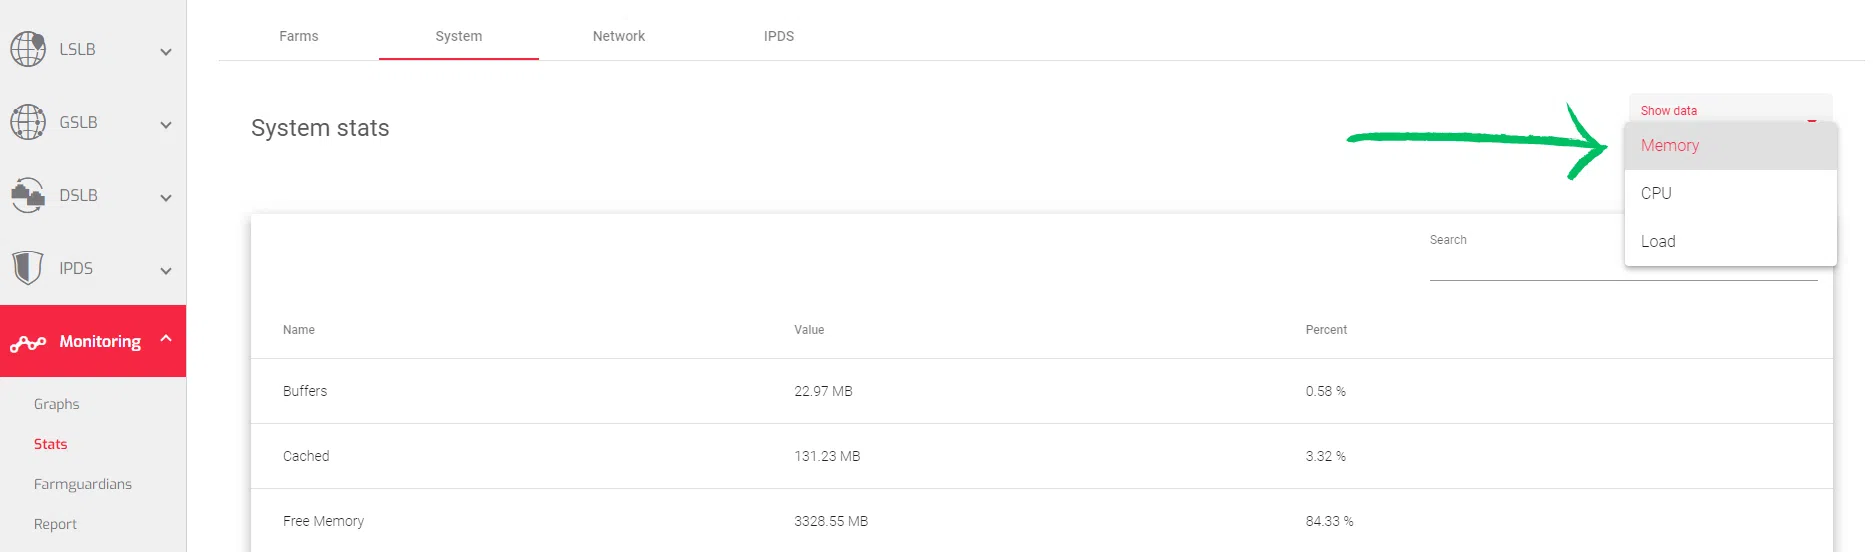Pick Memory option in dropdown
This screenshot has width=1873, height=552.
coord(1670,146)
